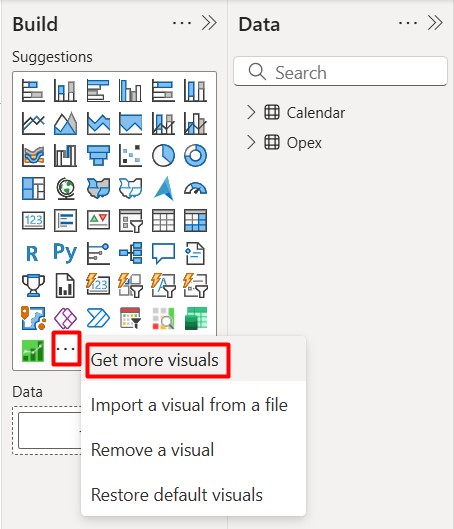
Task: Select the Matrix visual
Action: pos(196,220)
